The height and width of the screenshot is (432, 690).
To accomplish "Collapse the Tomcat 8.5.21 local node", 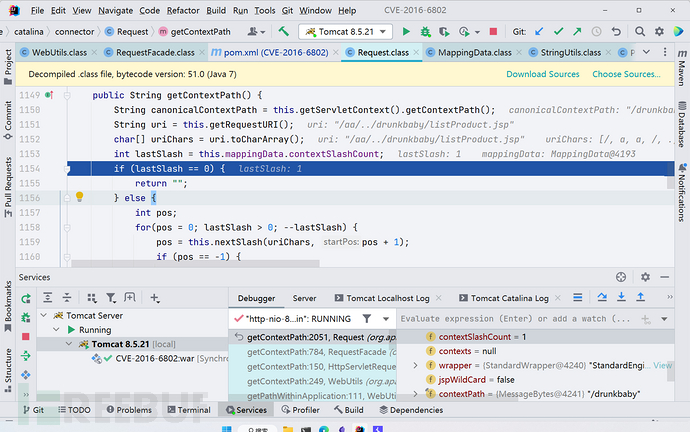I will (69, 344).
